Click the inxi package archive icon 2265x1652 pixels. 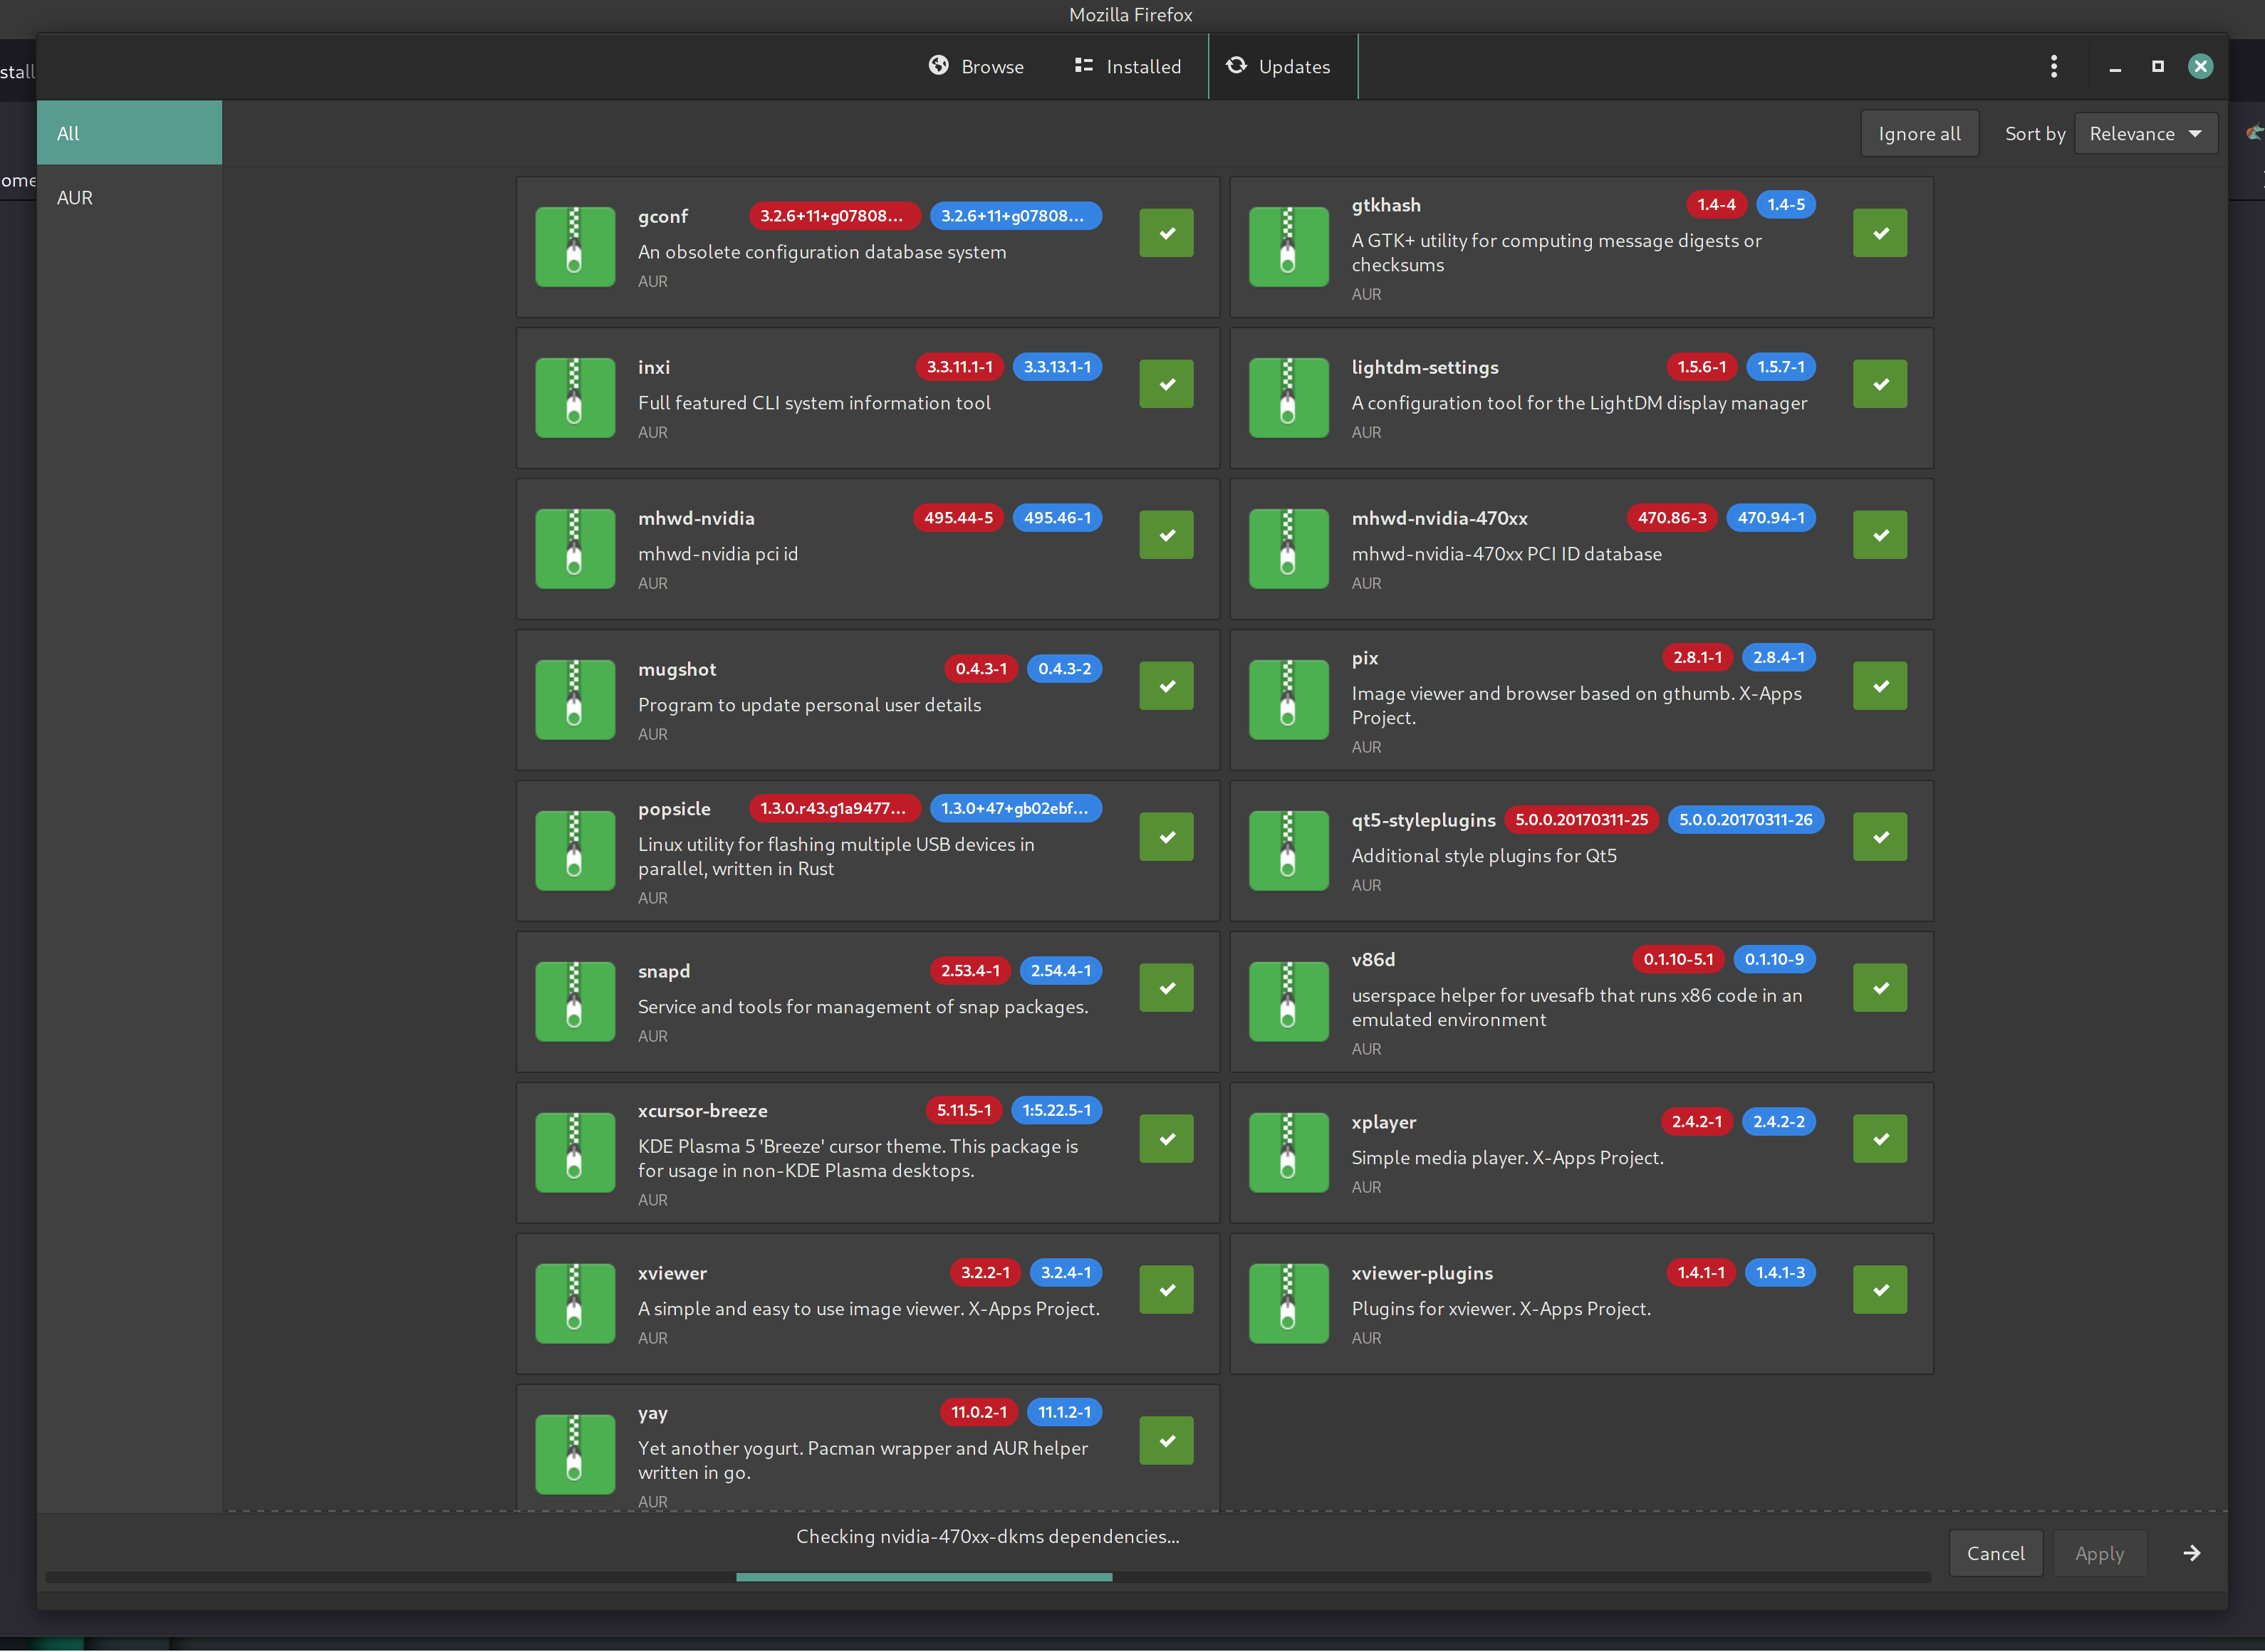575,397
